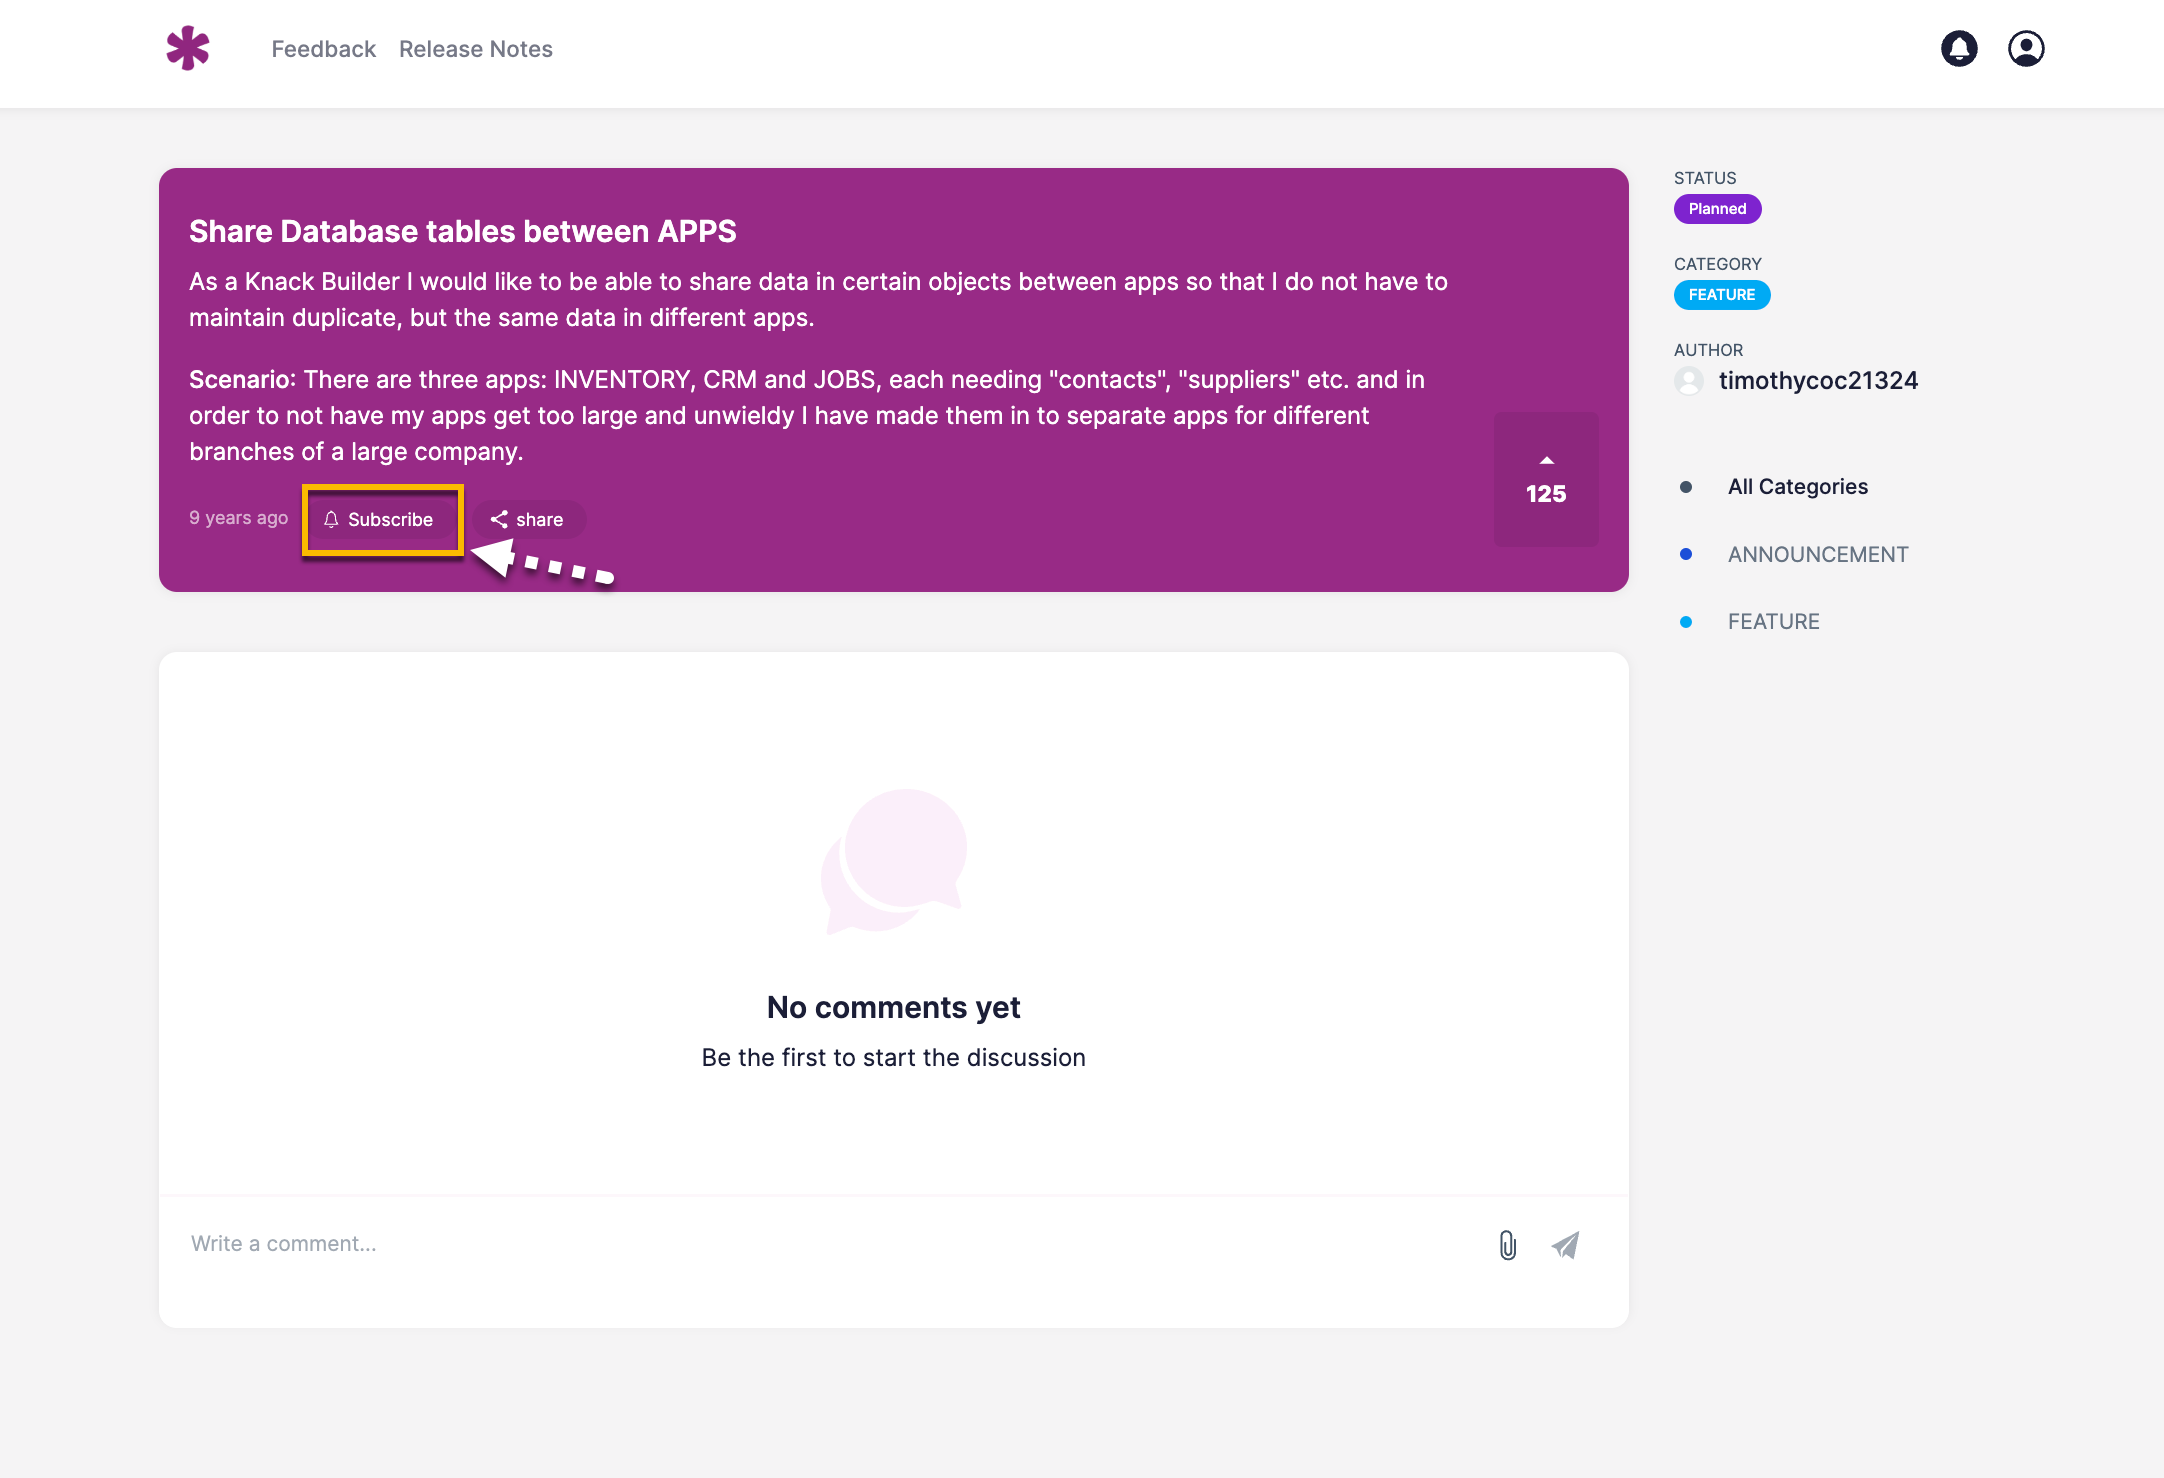
Task: Click the post title Share Database tables
Action: (462, 231)
